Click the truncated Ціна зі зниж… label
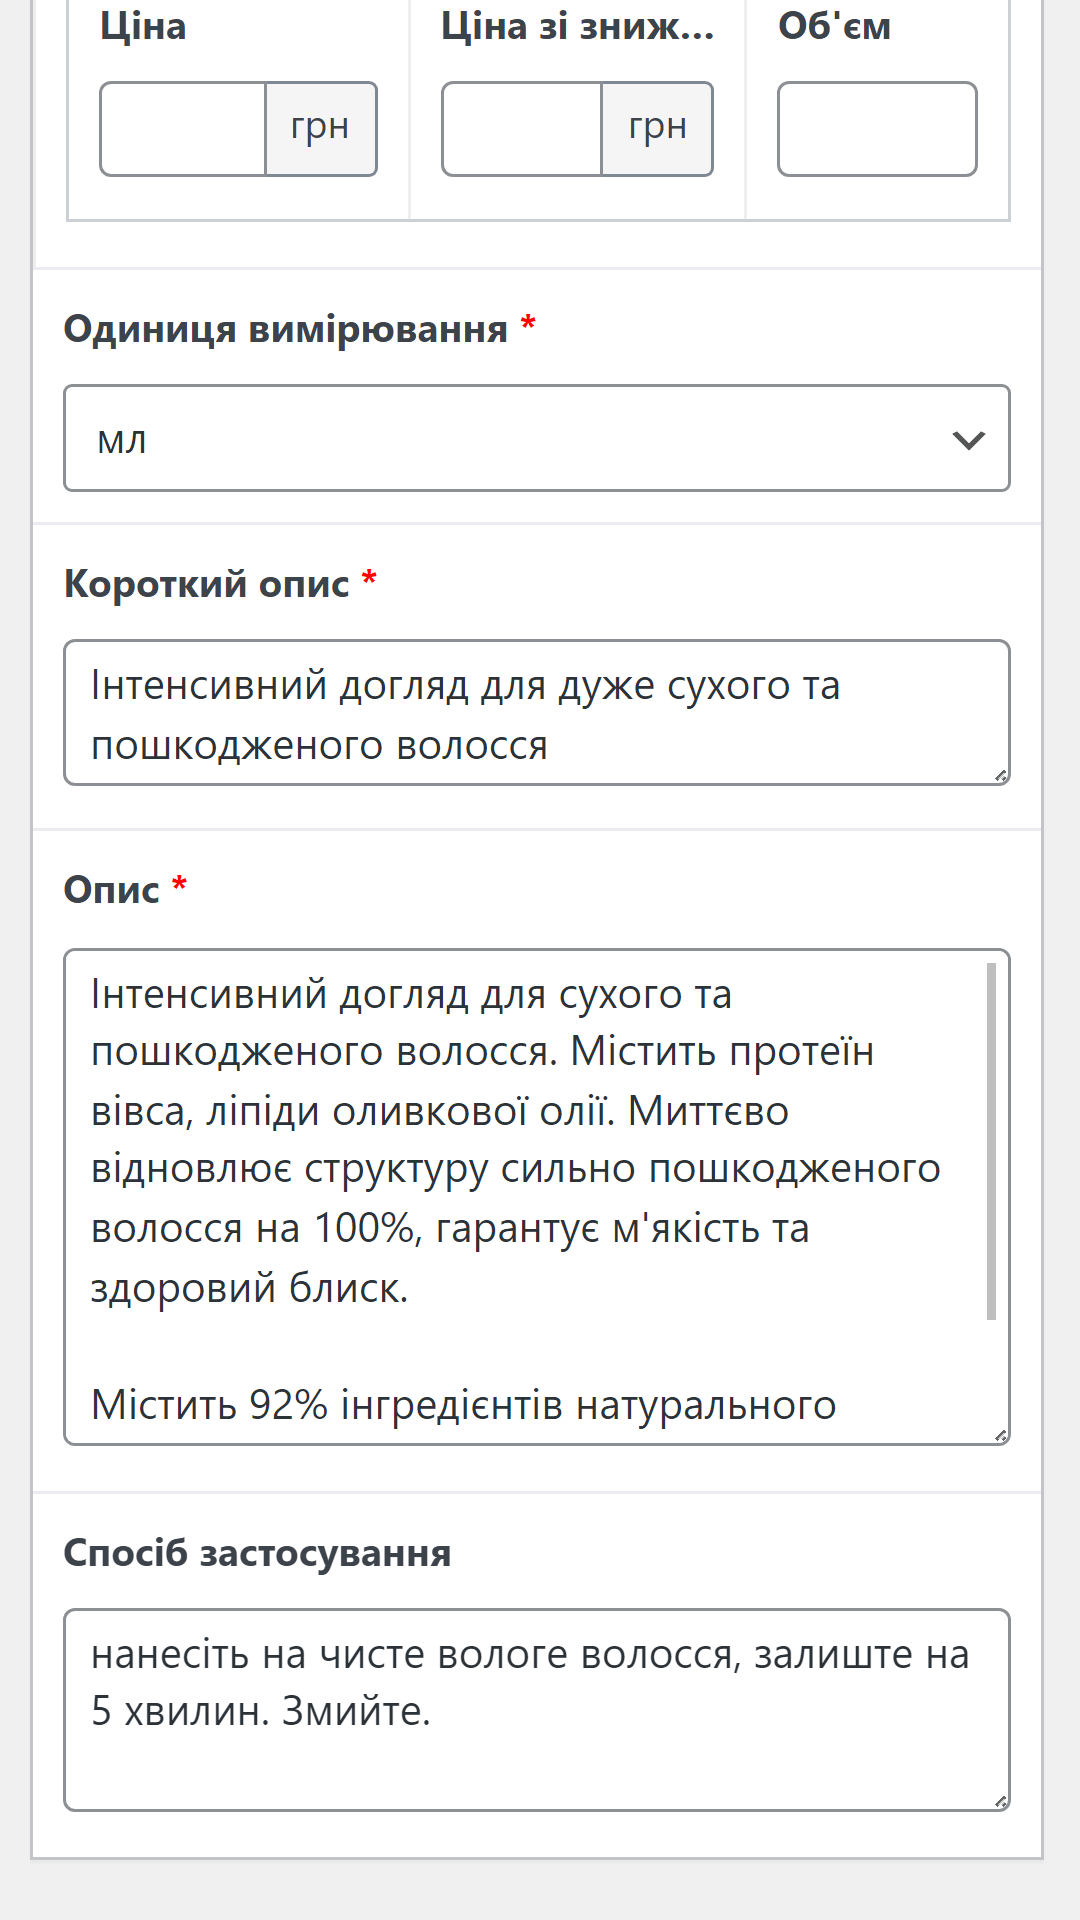Image resolution: width=1080 pixels, height=1920 pixels. [x=577, y=26]
